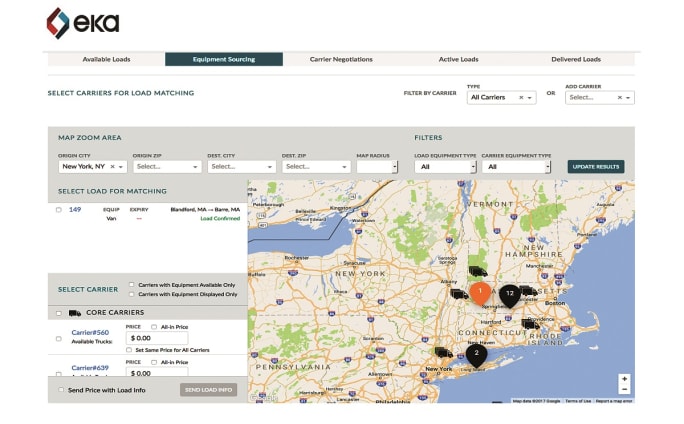684x424 pixels.
Task: Enable Send Price with Load Info
Action: [x=60, y=389]
